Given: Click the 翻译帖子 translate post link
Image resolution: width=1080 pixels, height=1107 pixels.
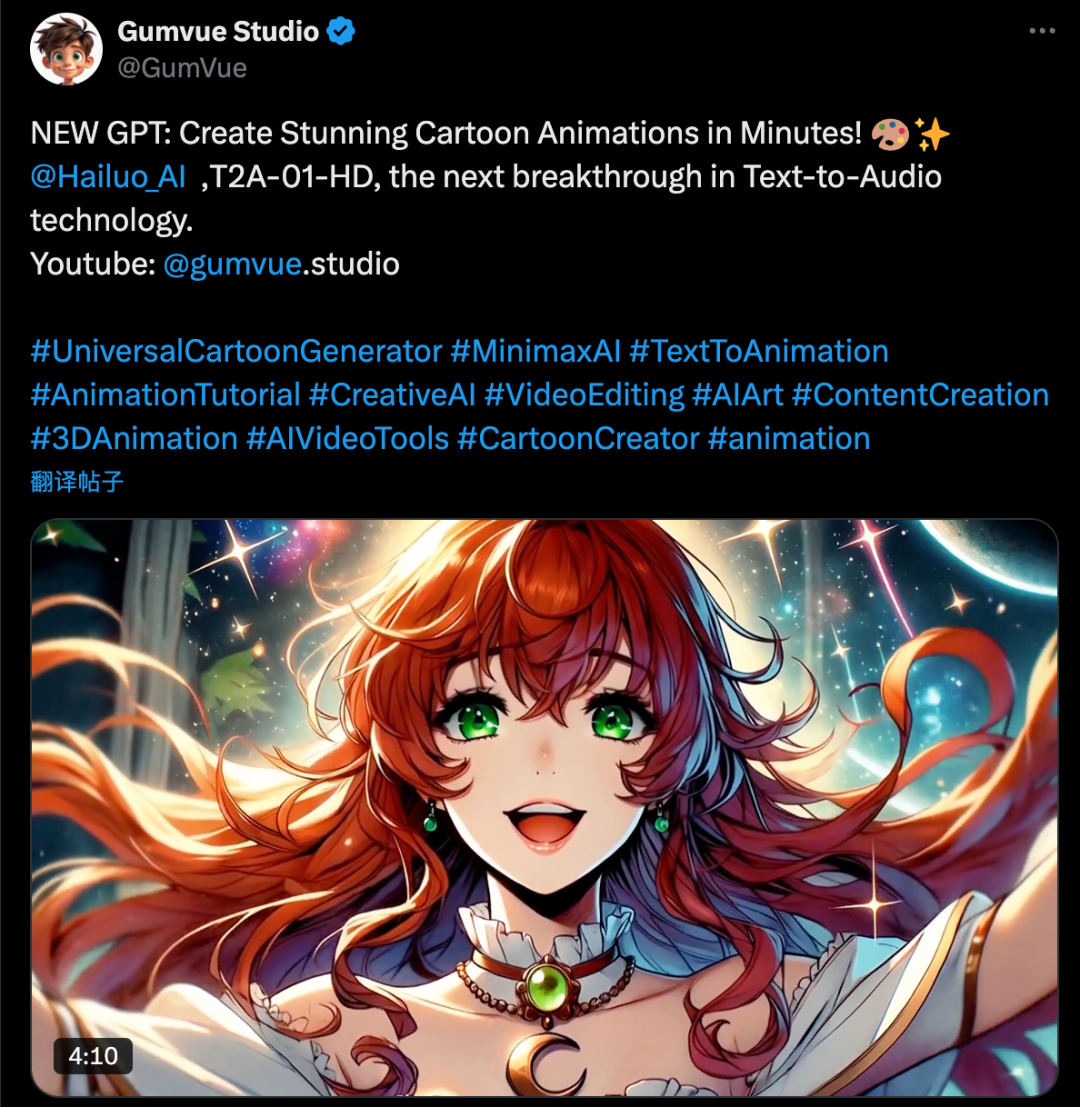Looking at the screenshot, I should point(77,482).
